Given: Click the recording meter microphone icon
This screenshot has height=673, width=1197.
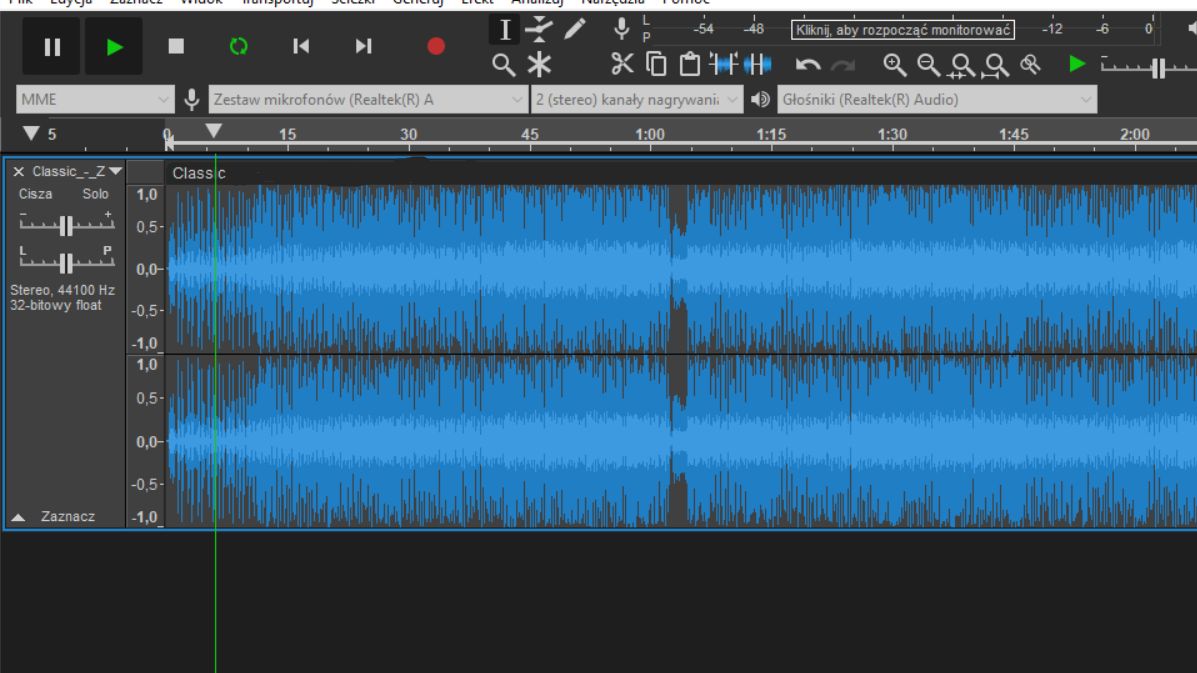Looking at the screenshot, I should click(x=621, y=29).
